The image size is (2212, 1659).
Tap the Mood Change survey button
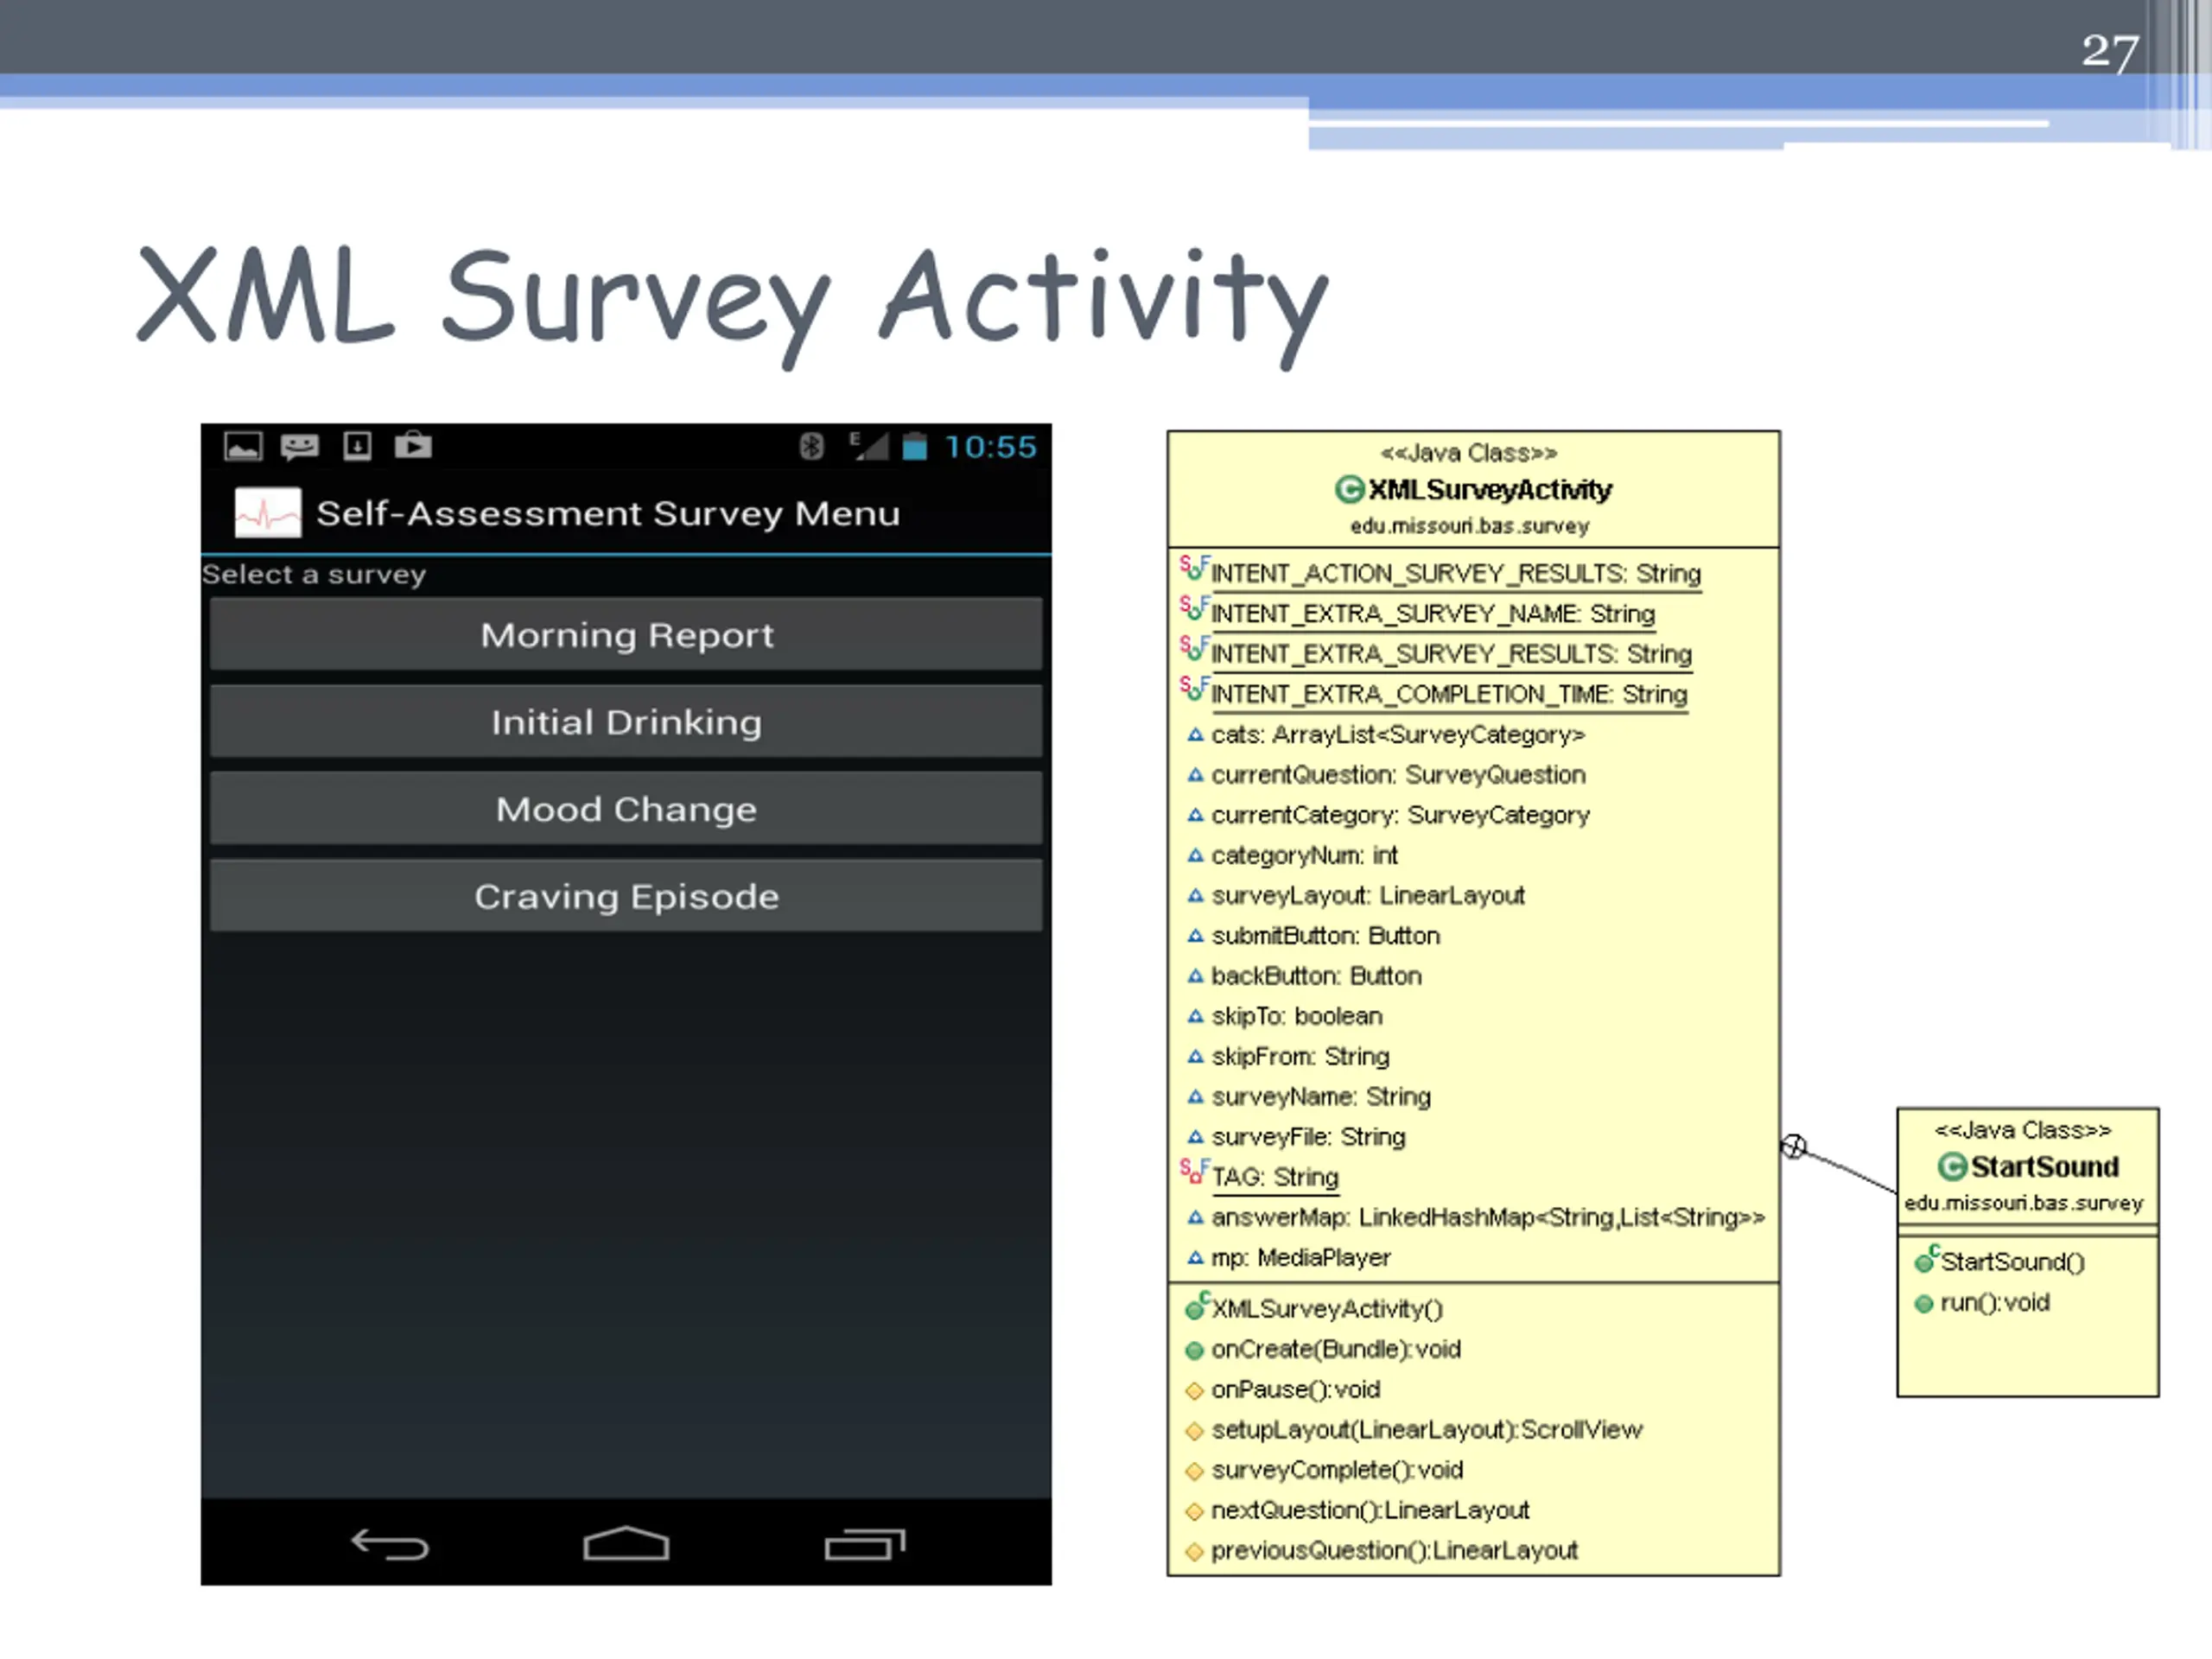click(x=626, y=808)
